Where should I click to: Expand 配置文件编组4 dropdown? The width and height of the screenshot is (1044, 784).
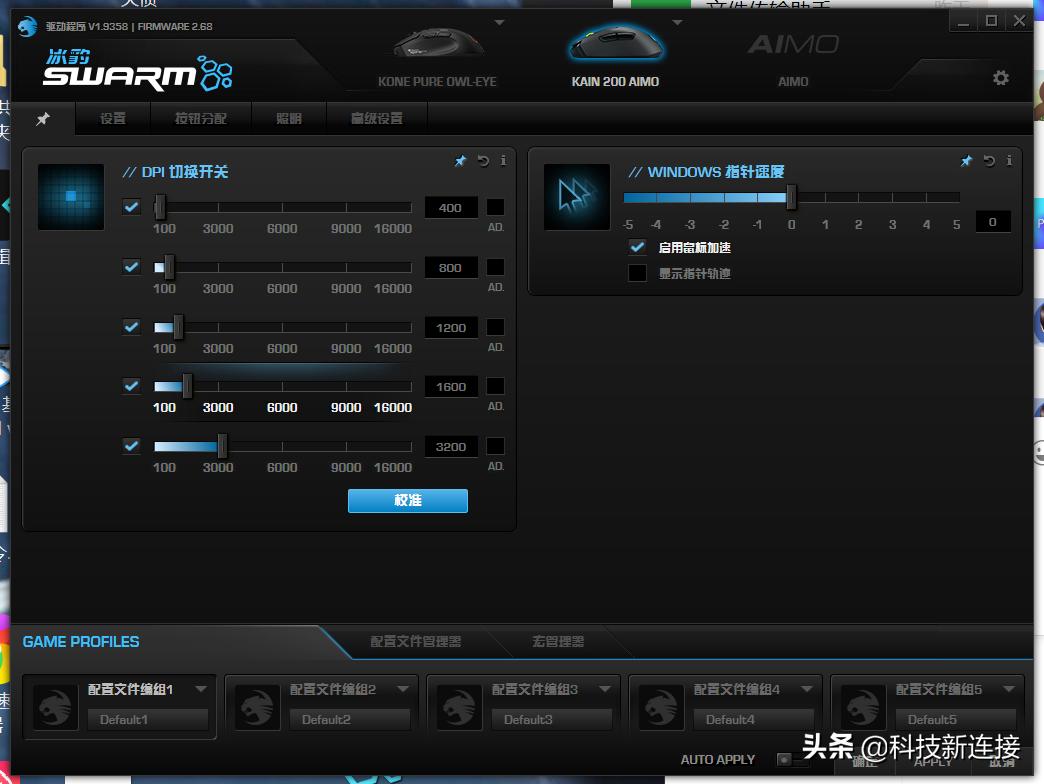(807, 689)
